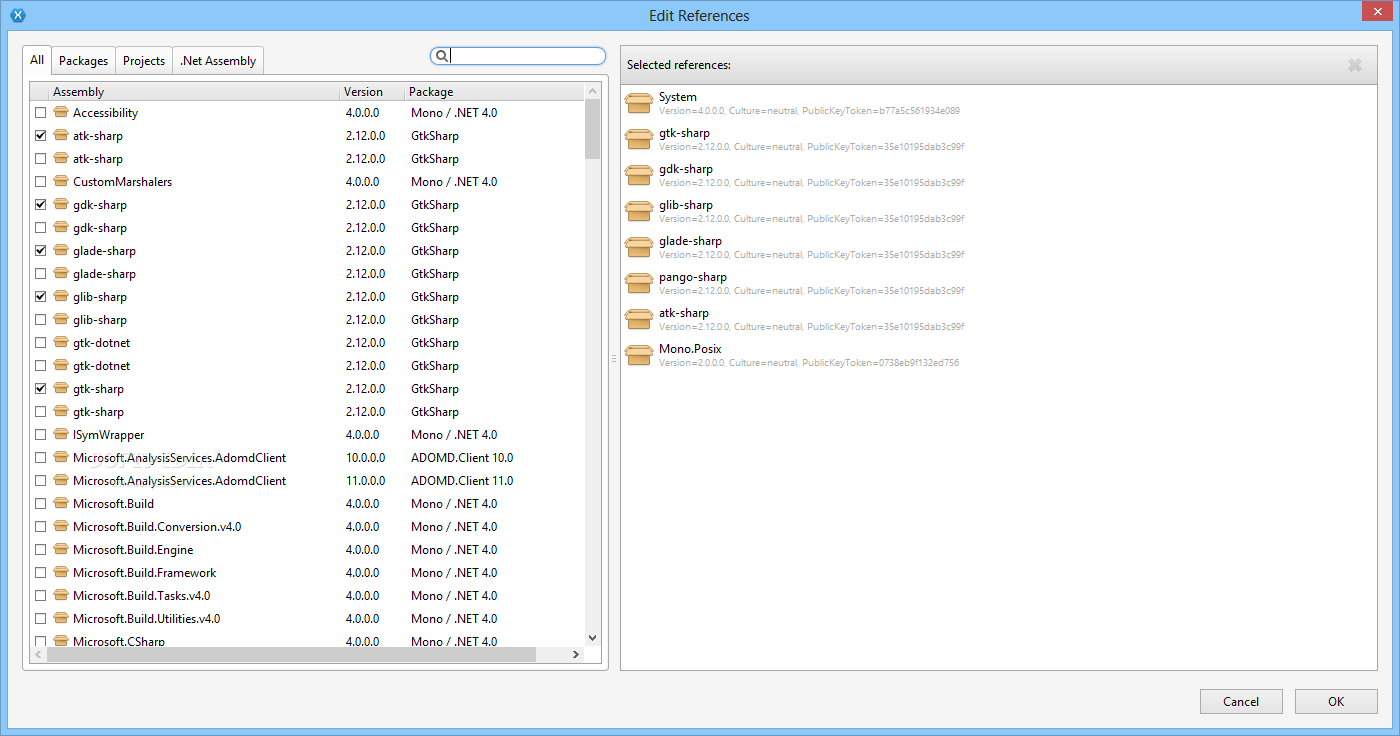Click the Cancel button

[1241, 702]
